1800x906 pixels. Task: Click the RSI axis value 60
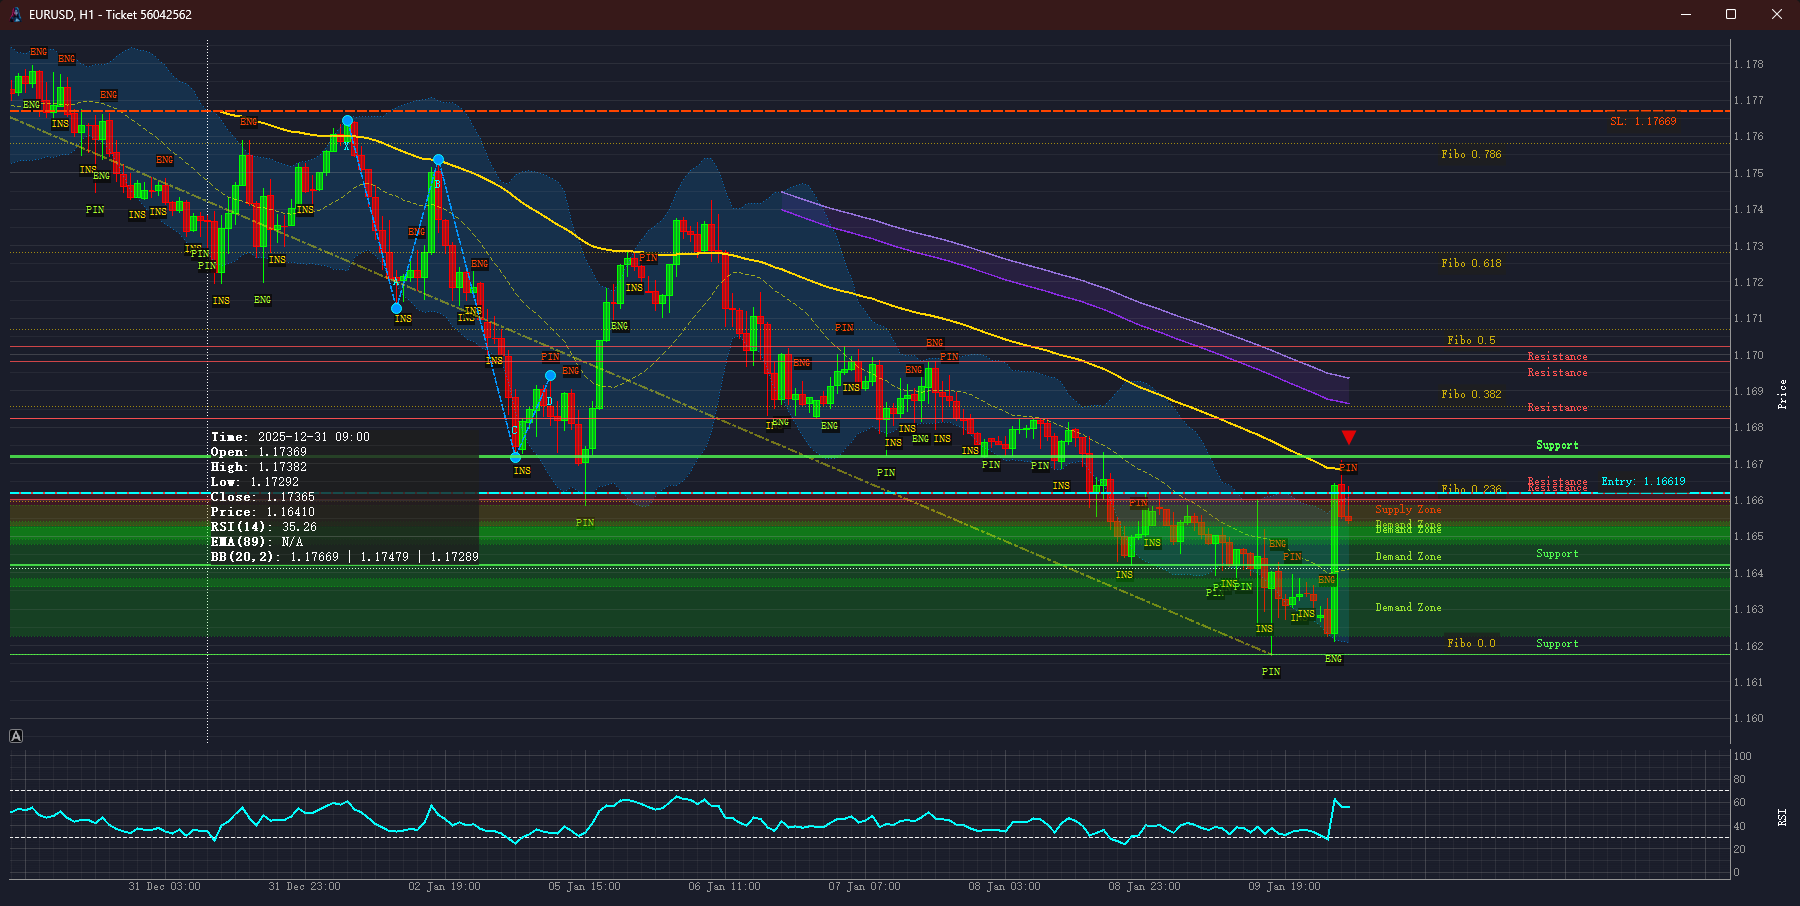[x=1740, y=802]
